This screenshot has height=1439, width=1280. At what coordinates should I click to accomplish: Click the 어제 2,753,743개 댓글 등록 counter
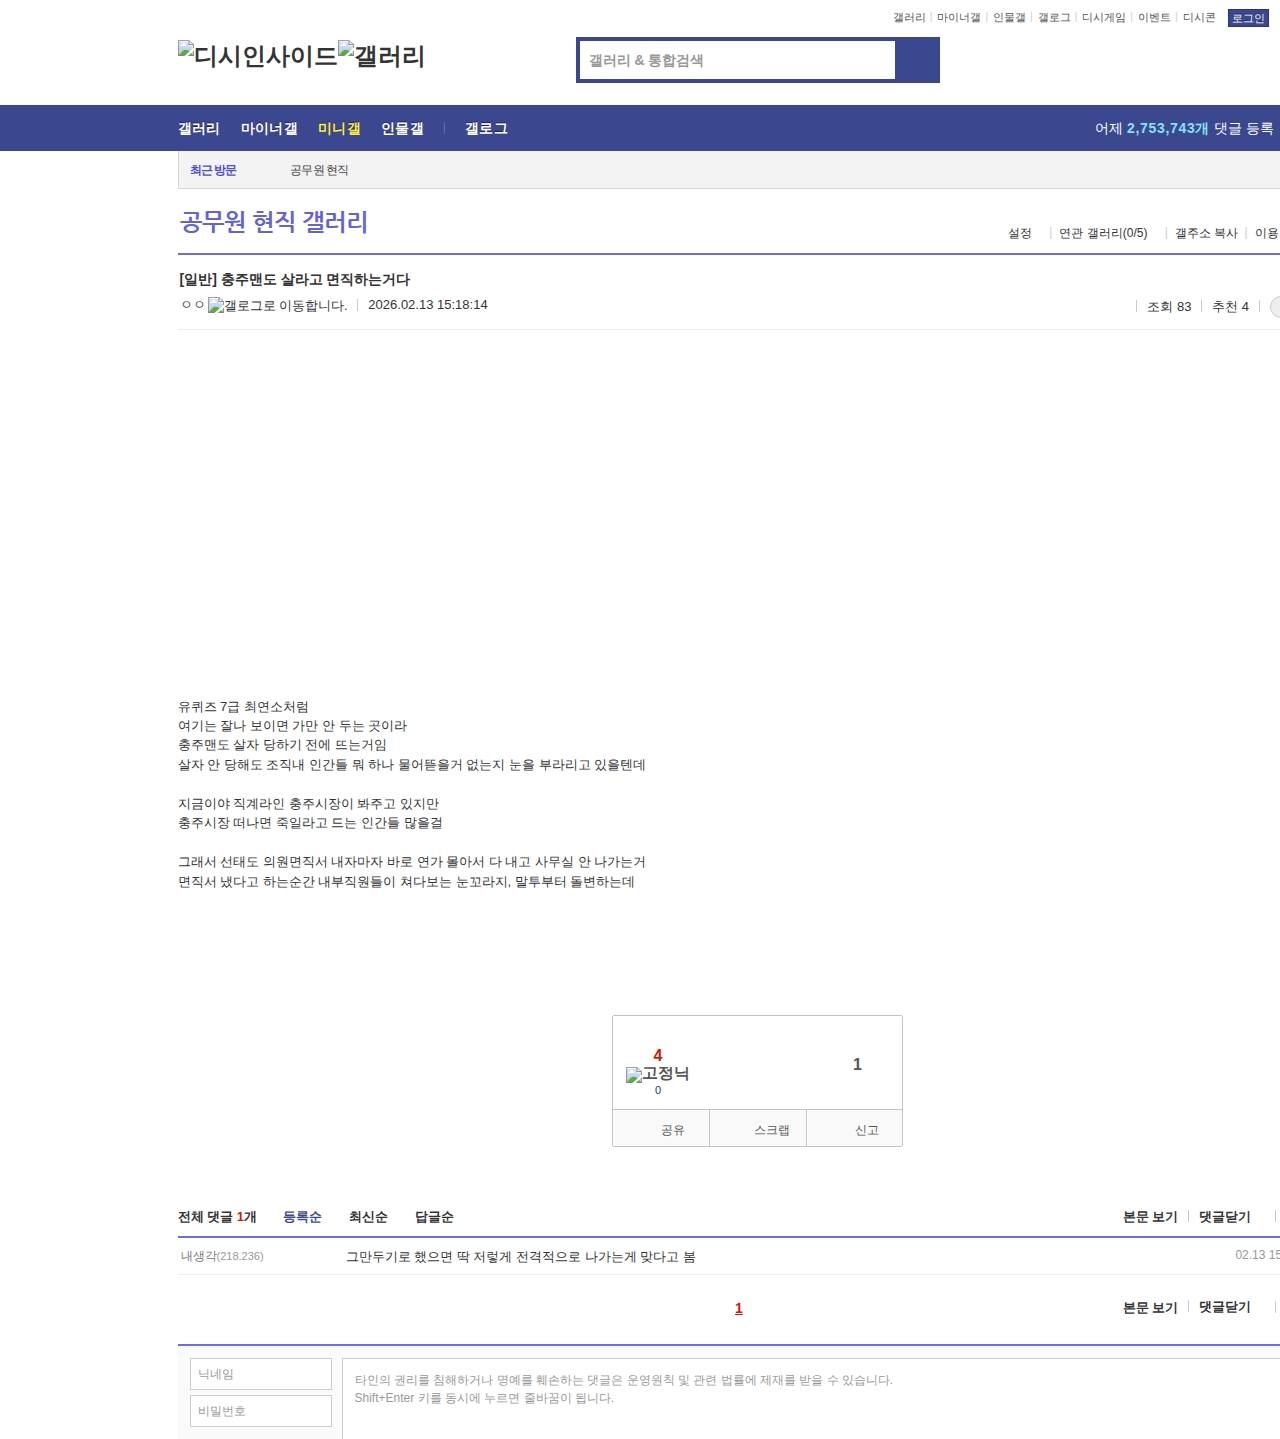tap(1184, 129)
